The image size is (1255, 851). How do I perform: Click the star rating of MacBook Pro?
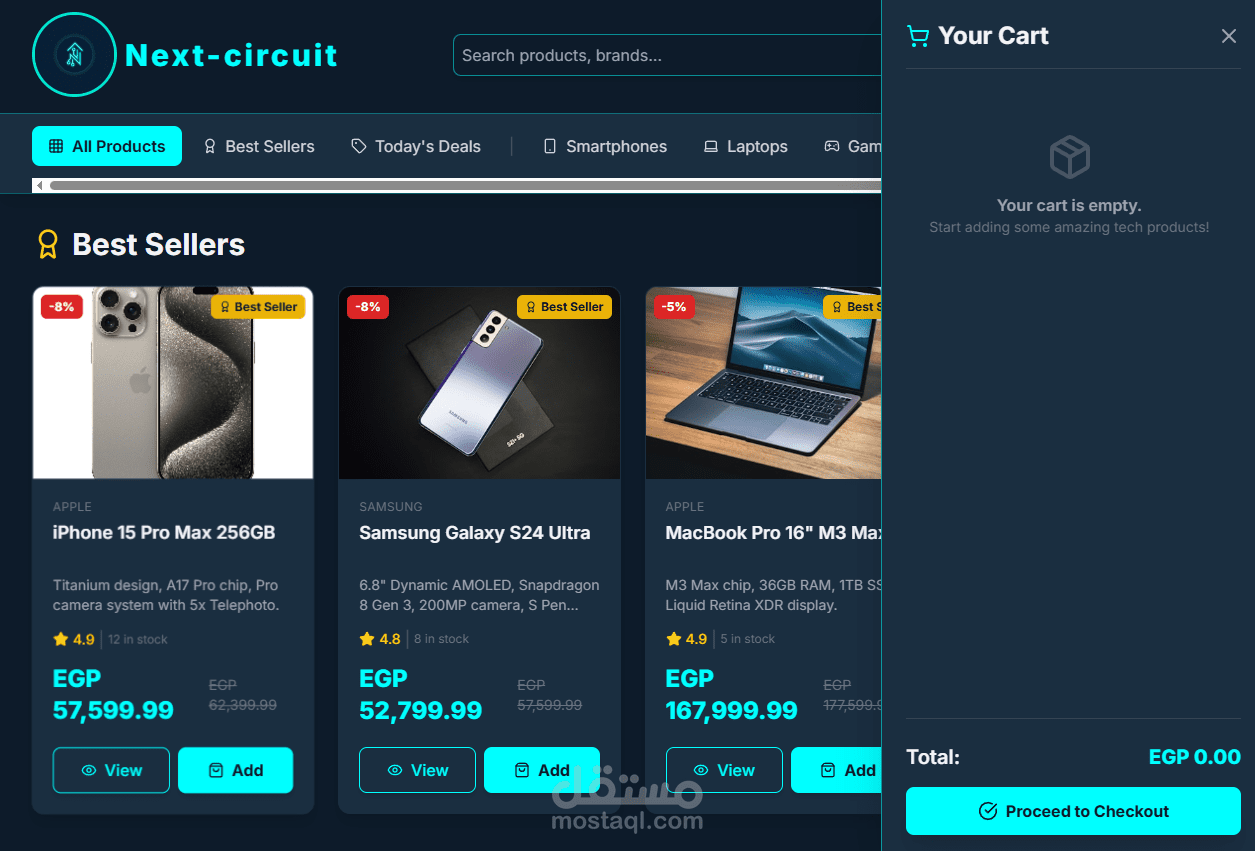[686, 639]
